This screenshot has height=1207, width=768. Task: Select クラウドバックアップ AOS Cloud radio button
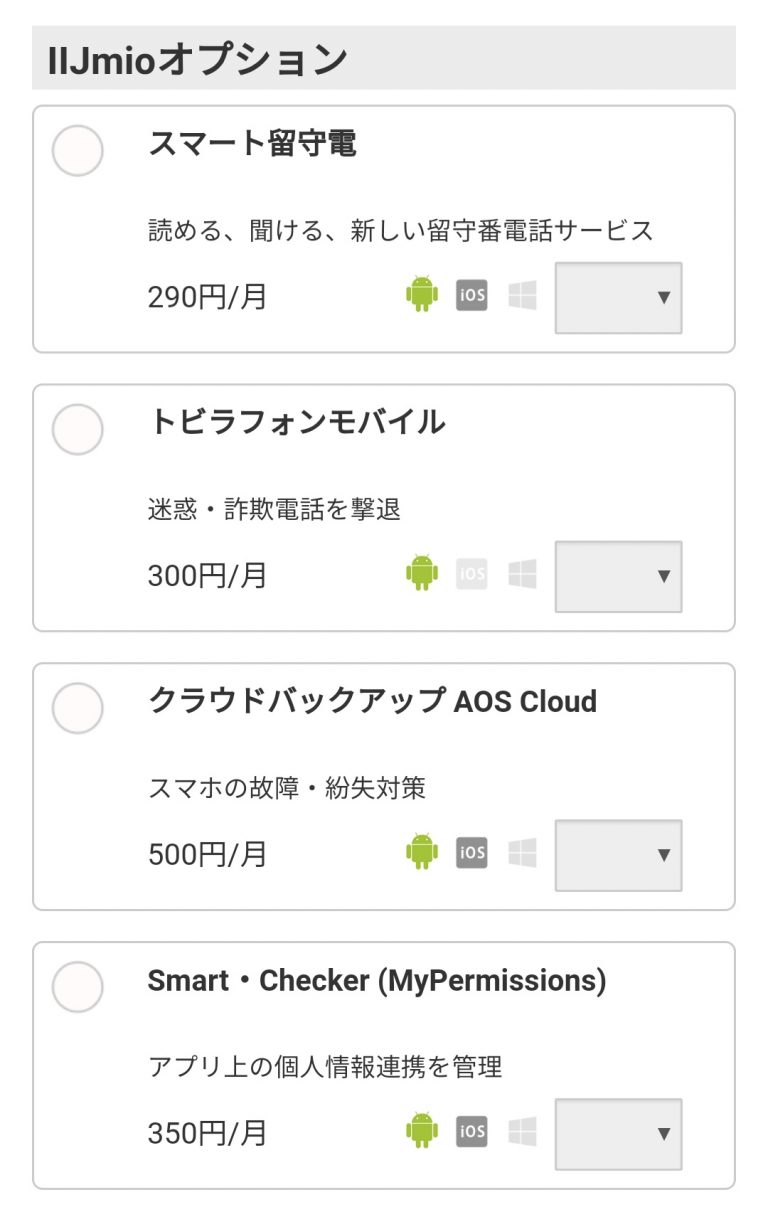pyautogui.click(x=77, y=709)
